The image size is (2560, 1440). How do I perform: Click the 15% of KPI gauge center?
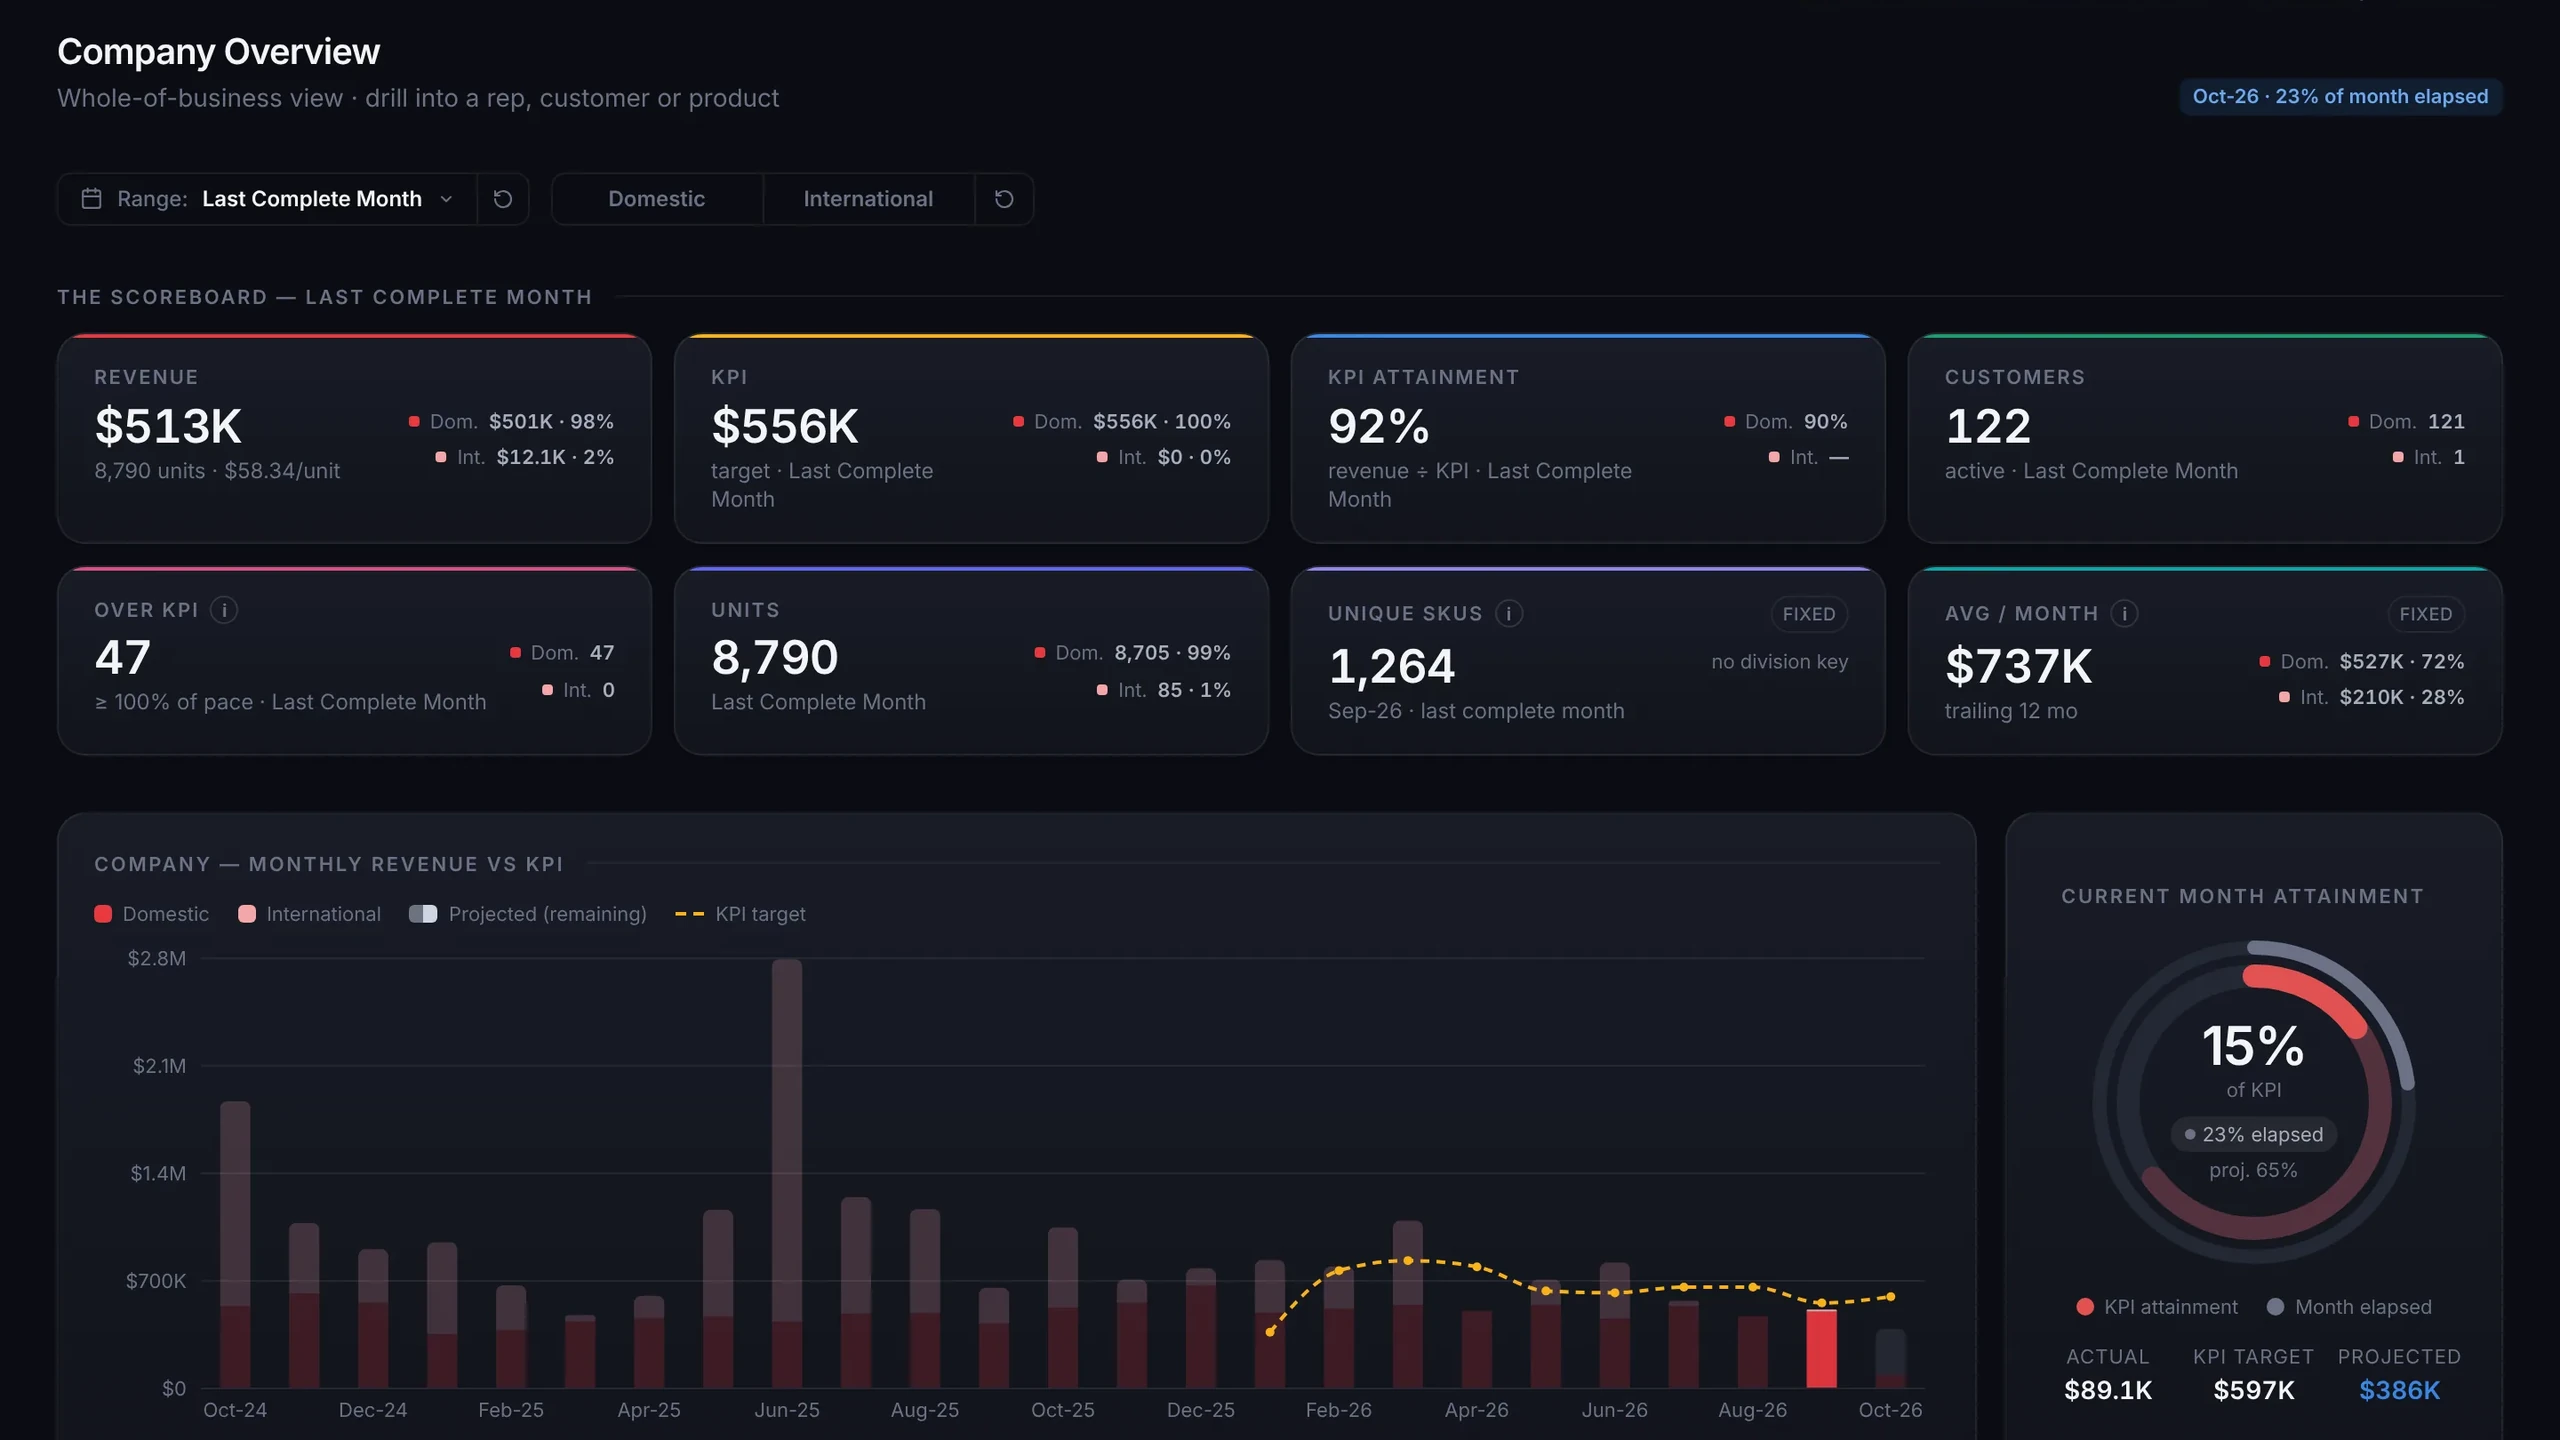(2253, 1047)
